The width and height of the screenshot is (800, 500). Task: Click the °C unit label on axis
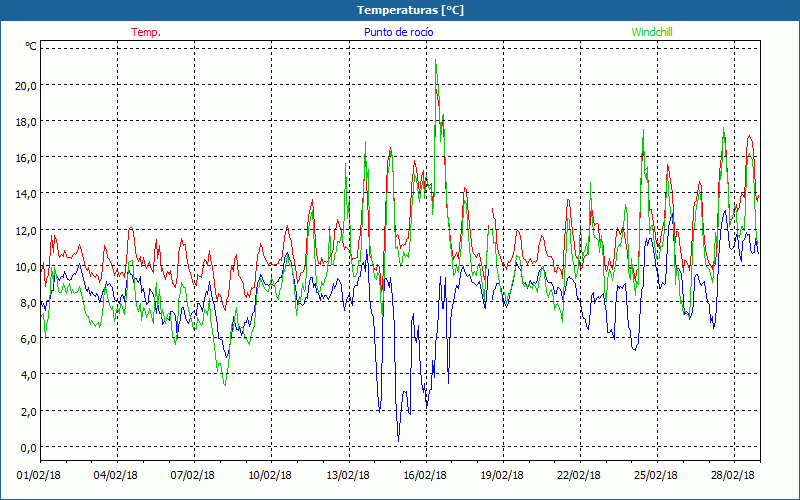pyautogui.click(x=31, y=46)
